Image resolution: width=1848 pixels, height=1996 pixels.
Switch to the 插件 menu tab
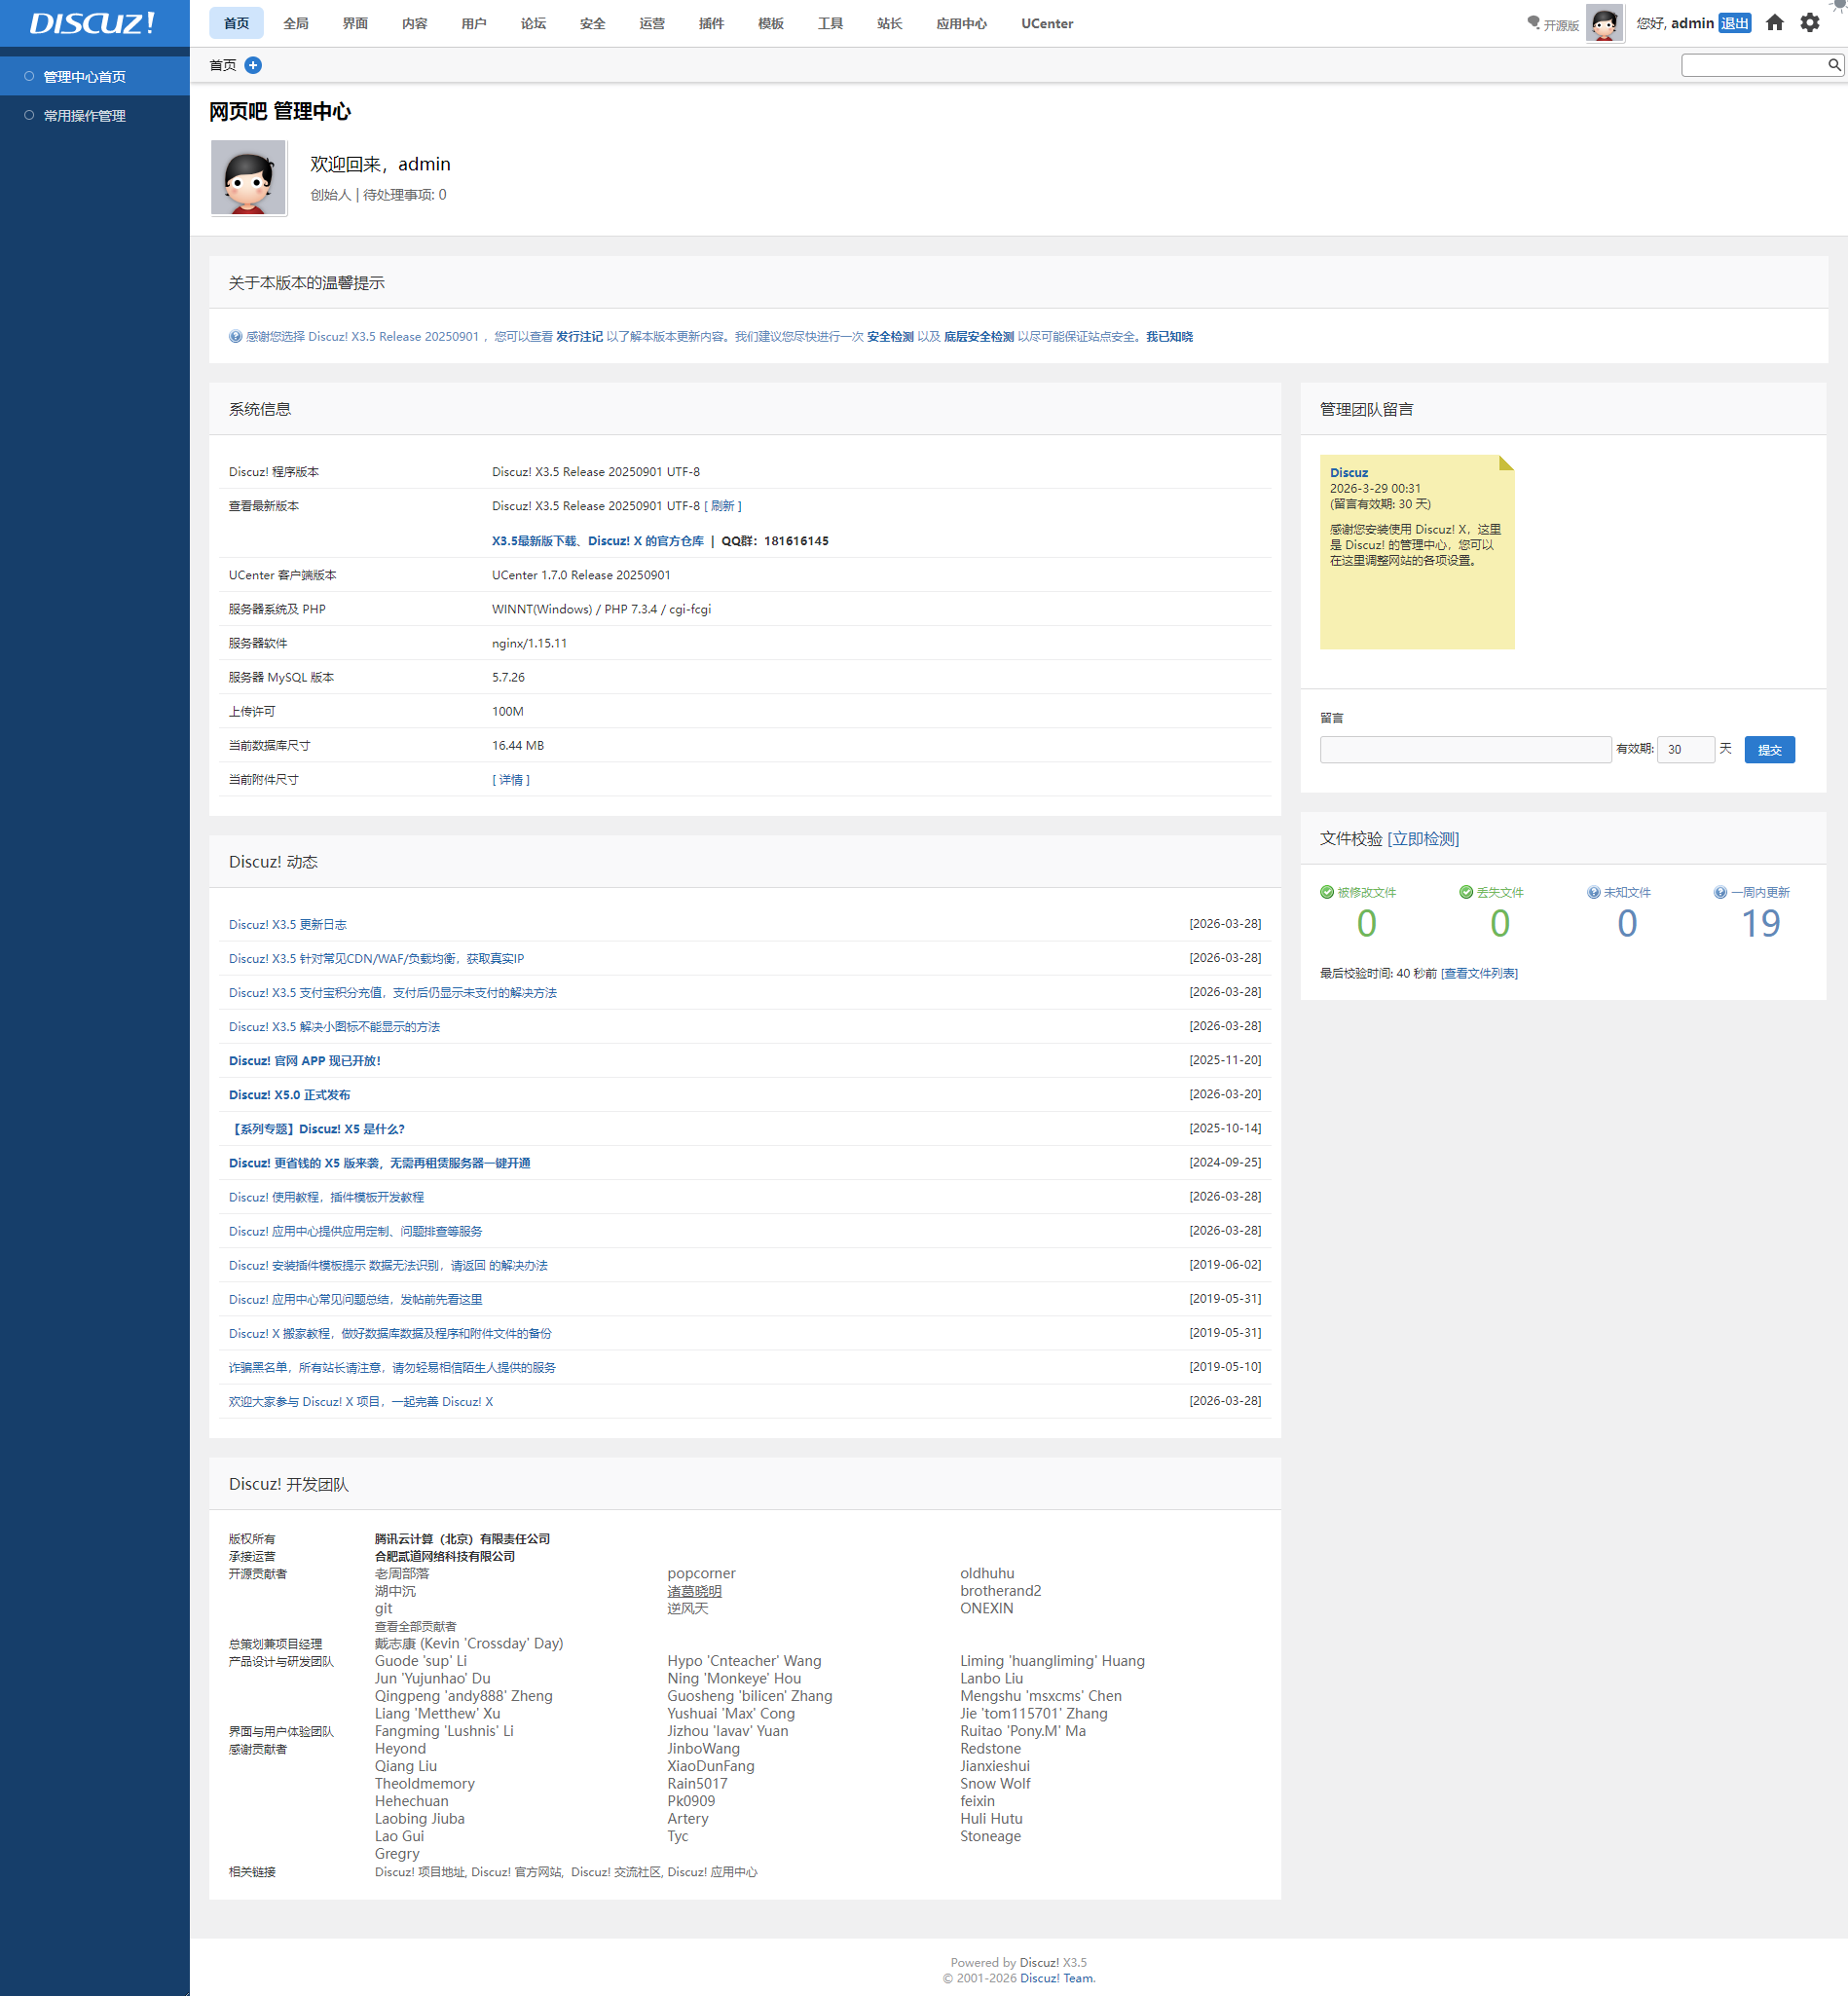(711, 23)
